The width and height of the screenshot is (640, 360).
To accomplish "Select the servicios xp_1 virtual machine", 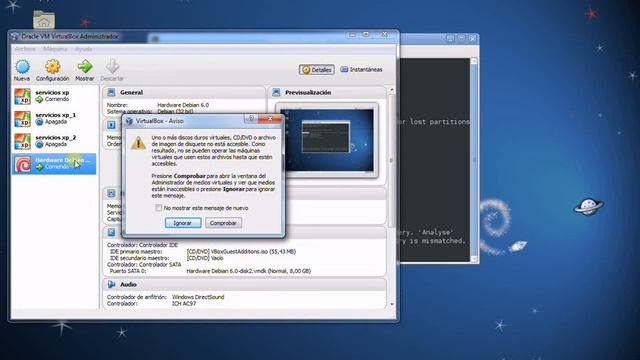I will [x=54, y=119].
